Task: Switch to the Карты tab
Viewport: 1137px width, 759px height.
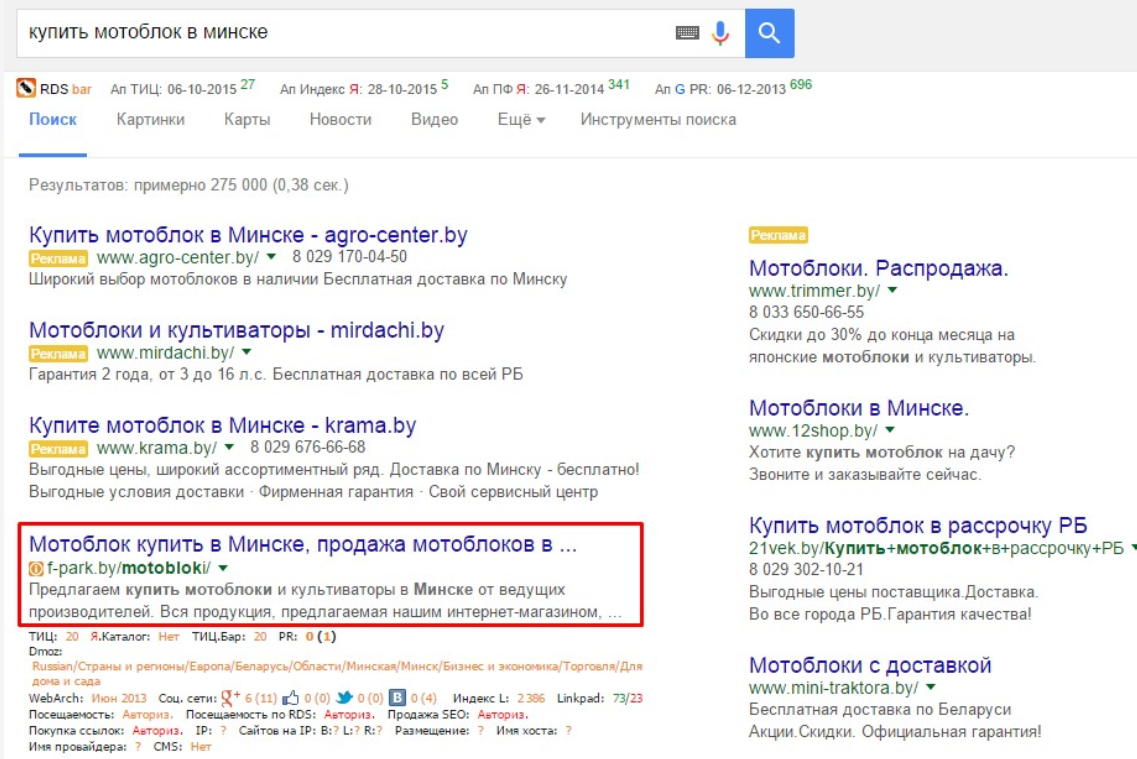Action: coord(247,120)
